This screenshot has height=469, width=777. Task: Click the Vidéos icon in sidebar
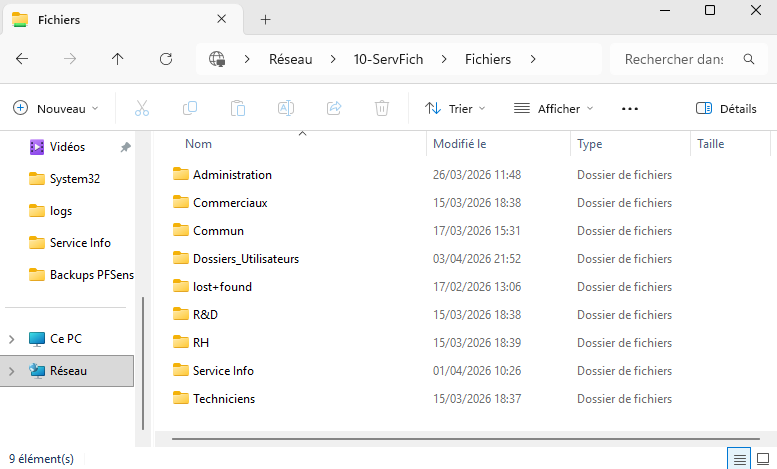tap(37, 147)
